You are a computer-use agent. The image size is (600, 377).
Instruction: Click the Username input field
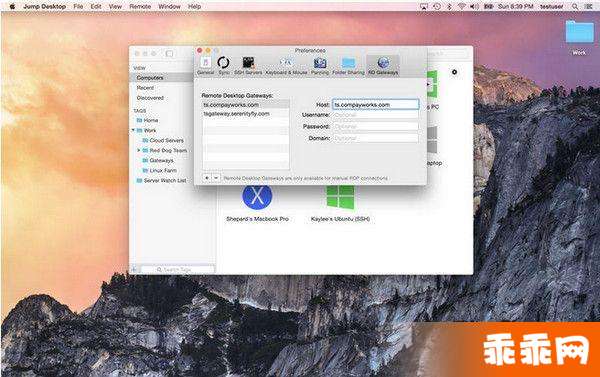(x=375, y=115)
